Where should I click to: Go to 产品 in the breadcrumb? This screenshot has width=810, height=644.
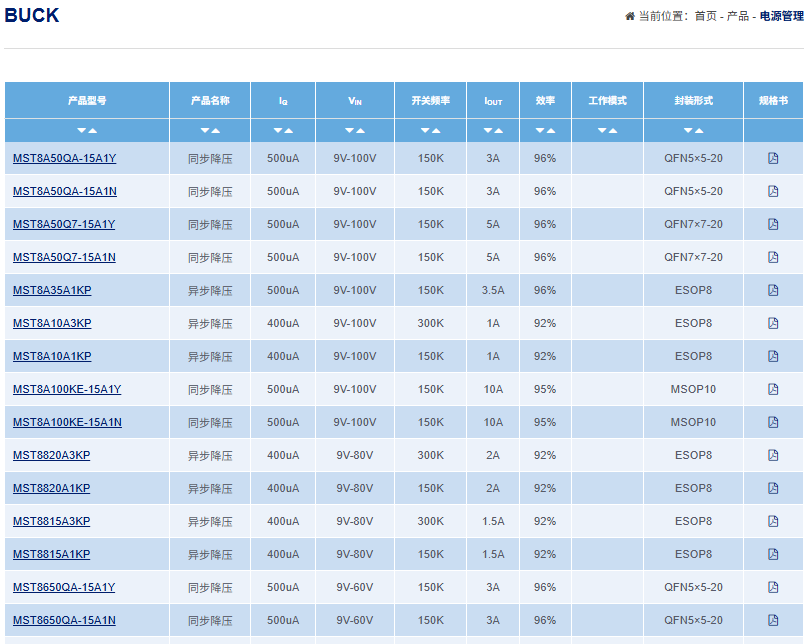coord(738,17)
